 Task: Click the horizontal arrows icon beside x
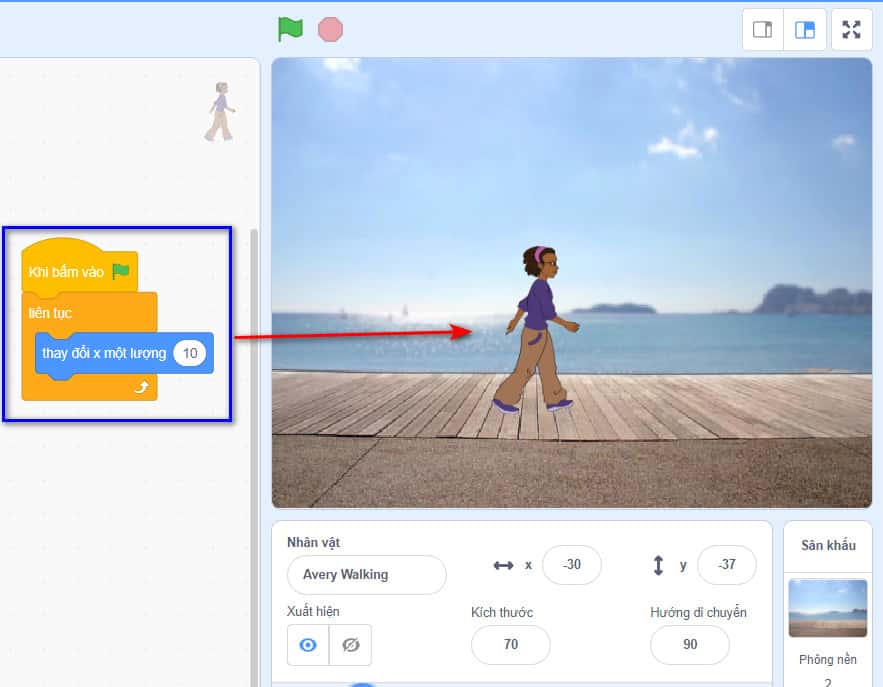point(503,565)
